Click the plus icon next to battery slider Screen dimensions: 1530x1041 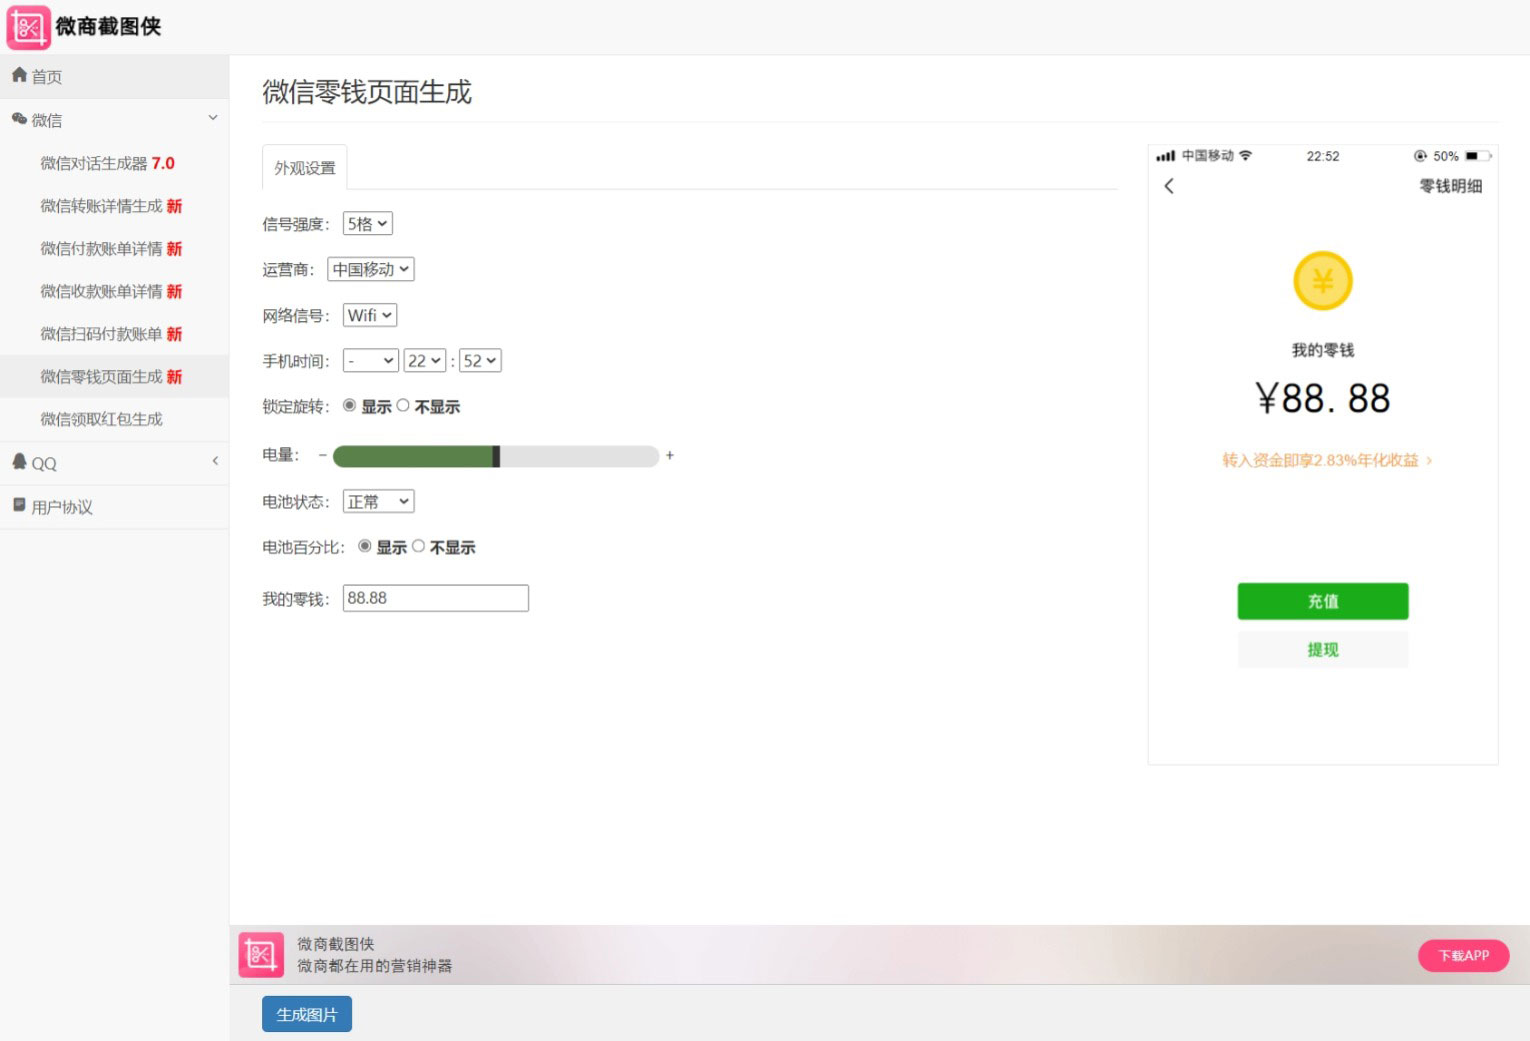tap(670, 455)
